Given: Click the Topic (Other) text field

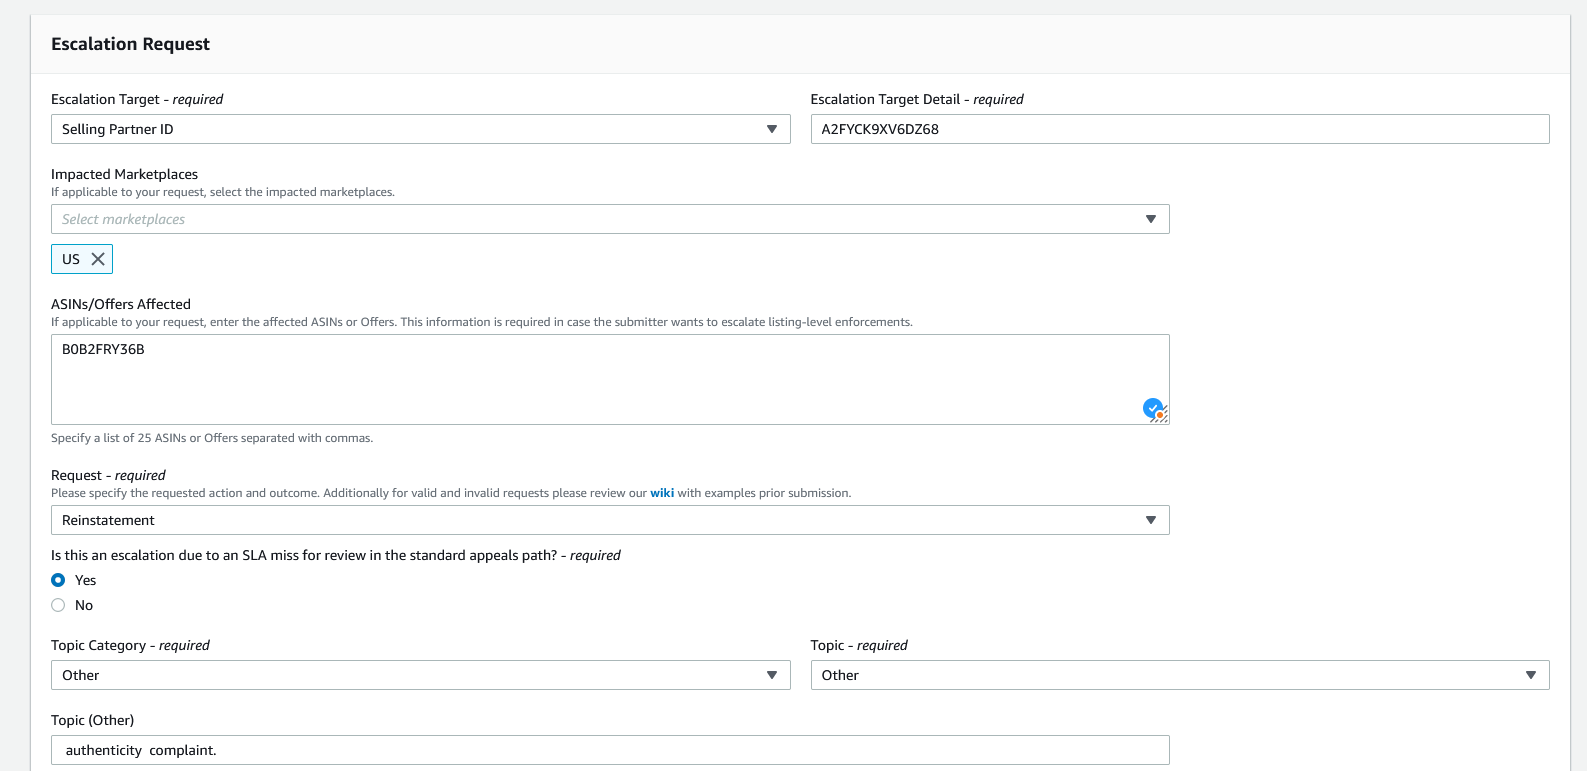Looking at the screenshot, I should pyautogui.click(x=610, y=750).
